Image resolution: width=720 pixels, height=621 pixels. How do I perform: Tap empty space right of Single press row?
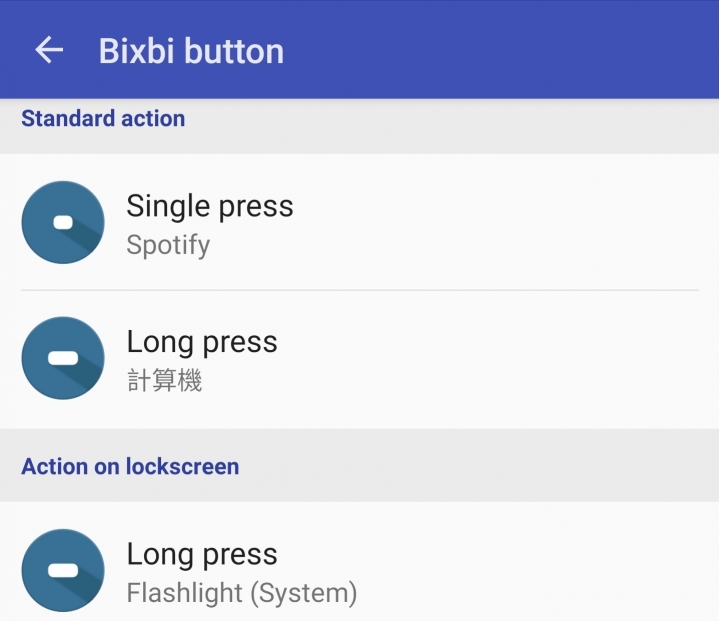tap(505, 222)
